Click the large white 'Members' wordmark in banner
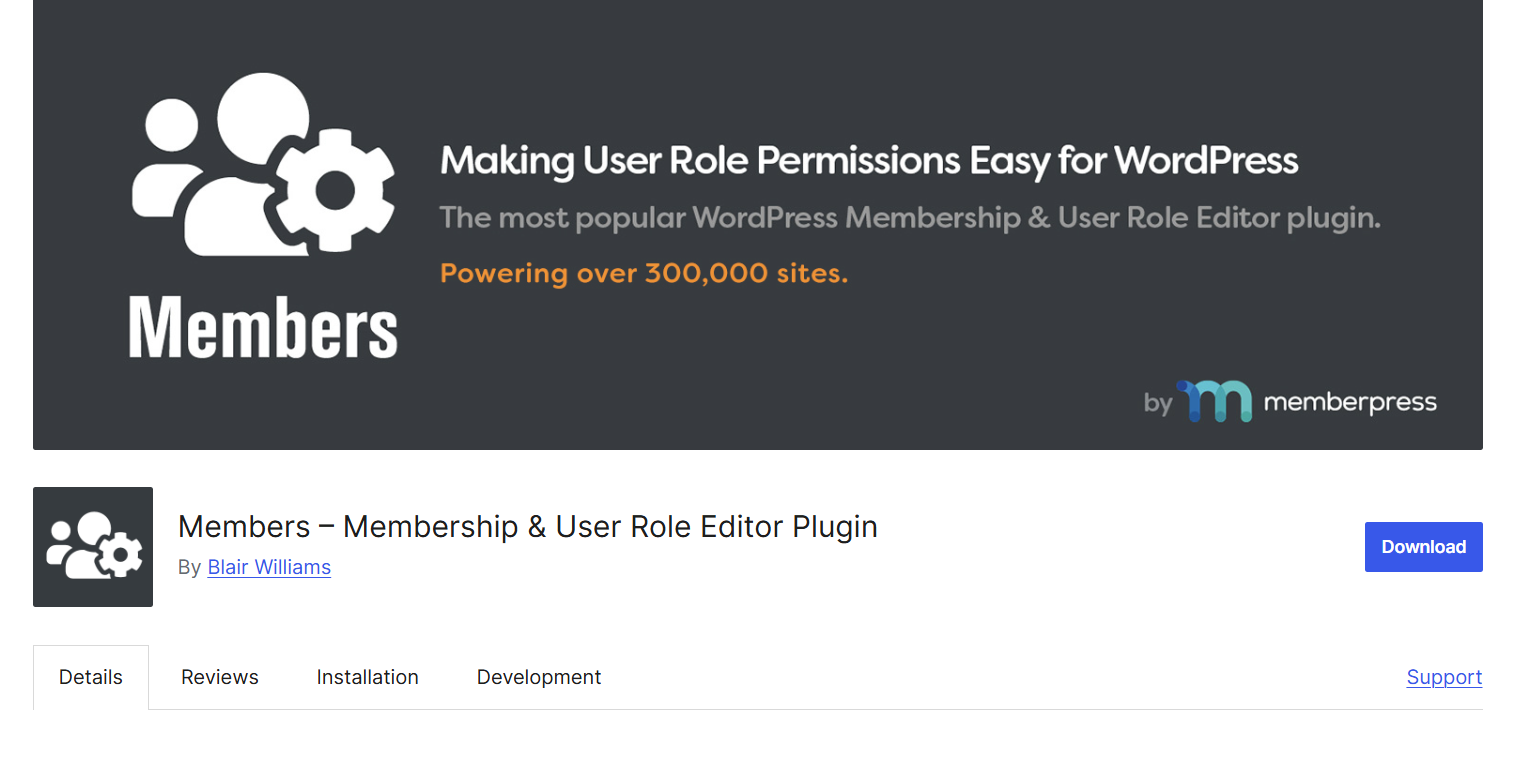1513x760 pixels. point(263,327)
